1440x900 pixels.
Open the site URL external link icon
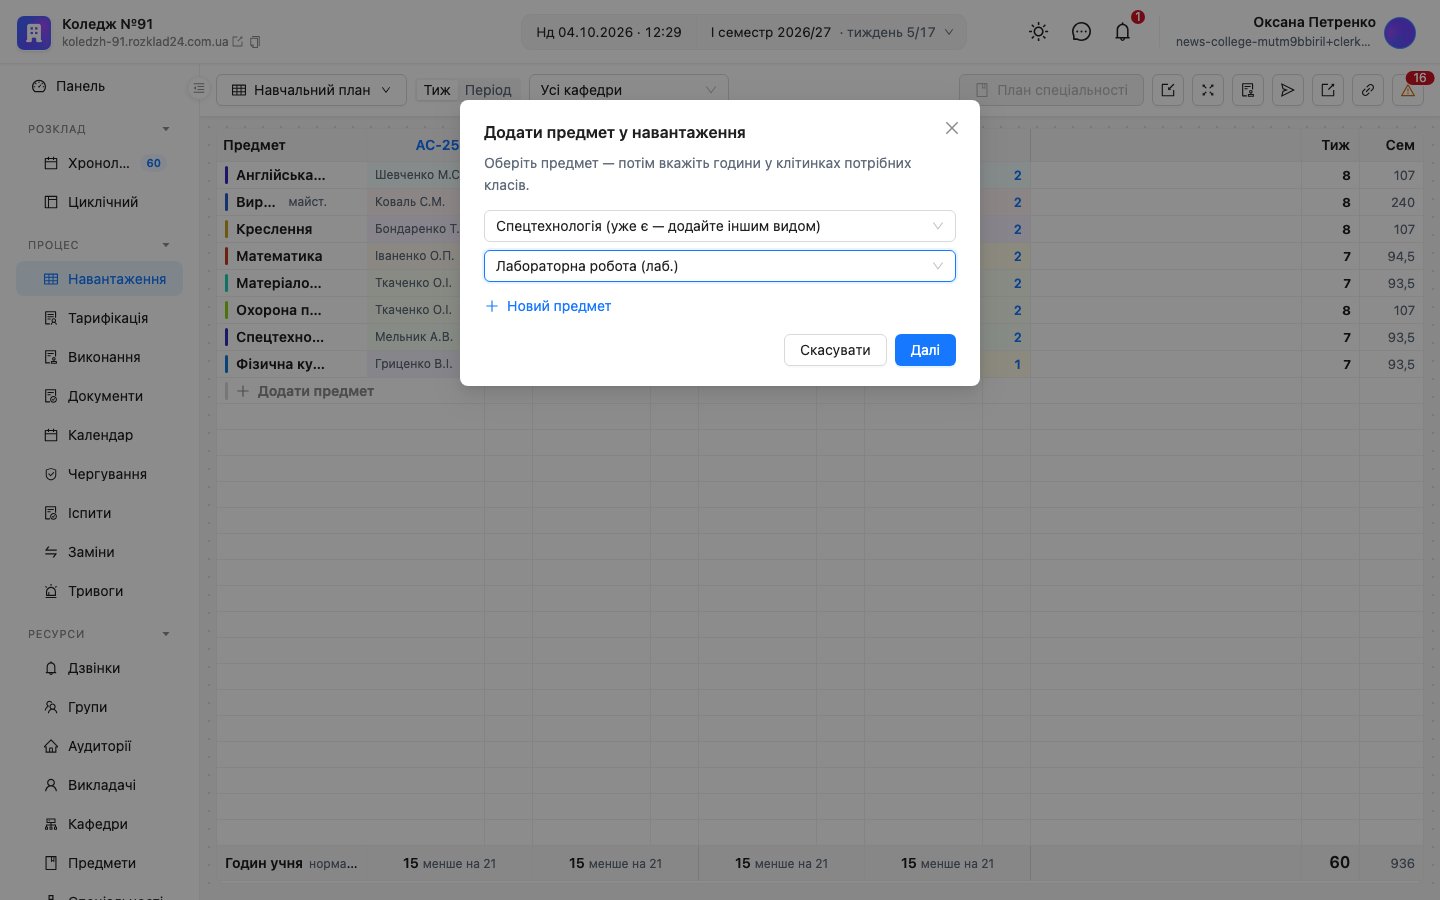238,42
